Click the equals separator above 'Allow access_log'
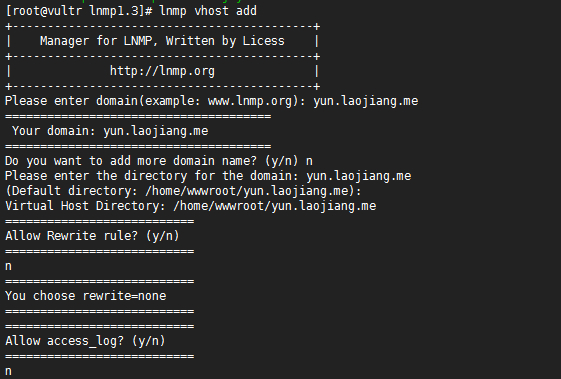 click(x=100, y=326)
